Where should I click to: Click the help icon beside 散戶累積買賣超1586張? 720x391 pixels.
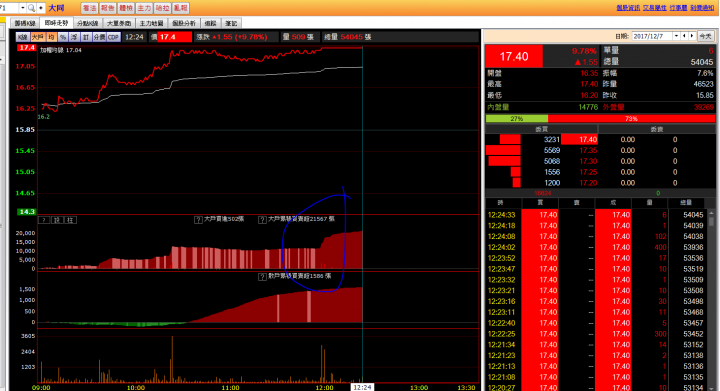[x=262, y=277]
